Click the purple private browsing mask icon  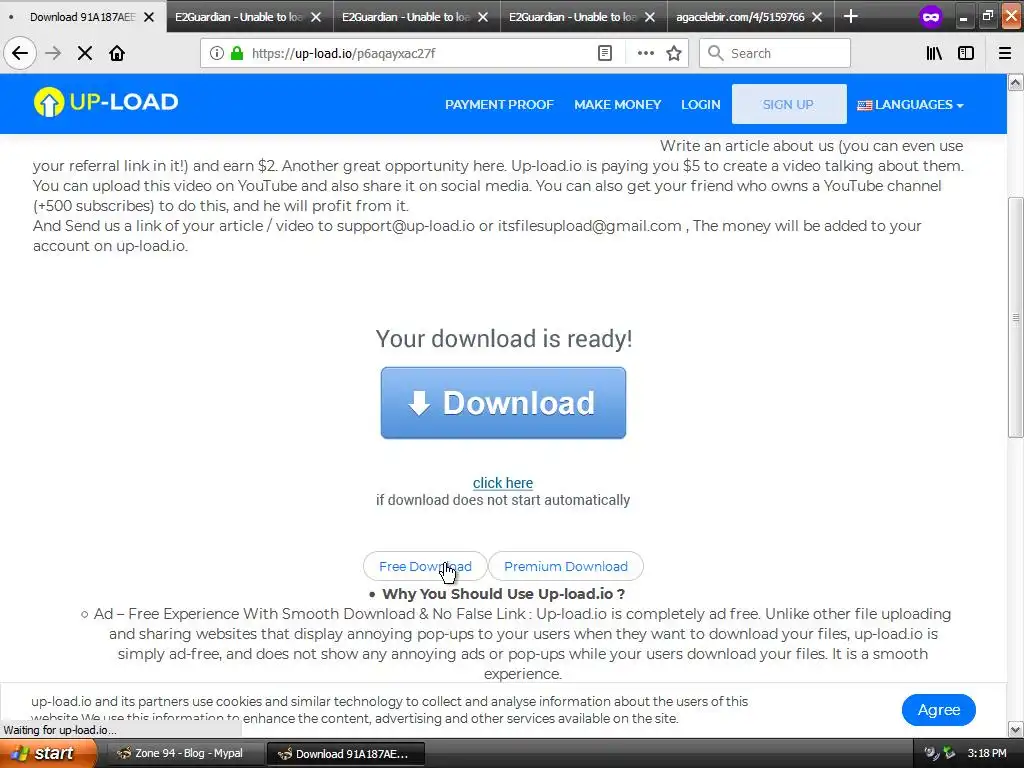pos(931,16)
